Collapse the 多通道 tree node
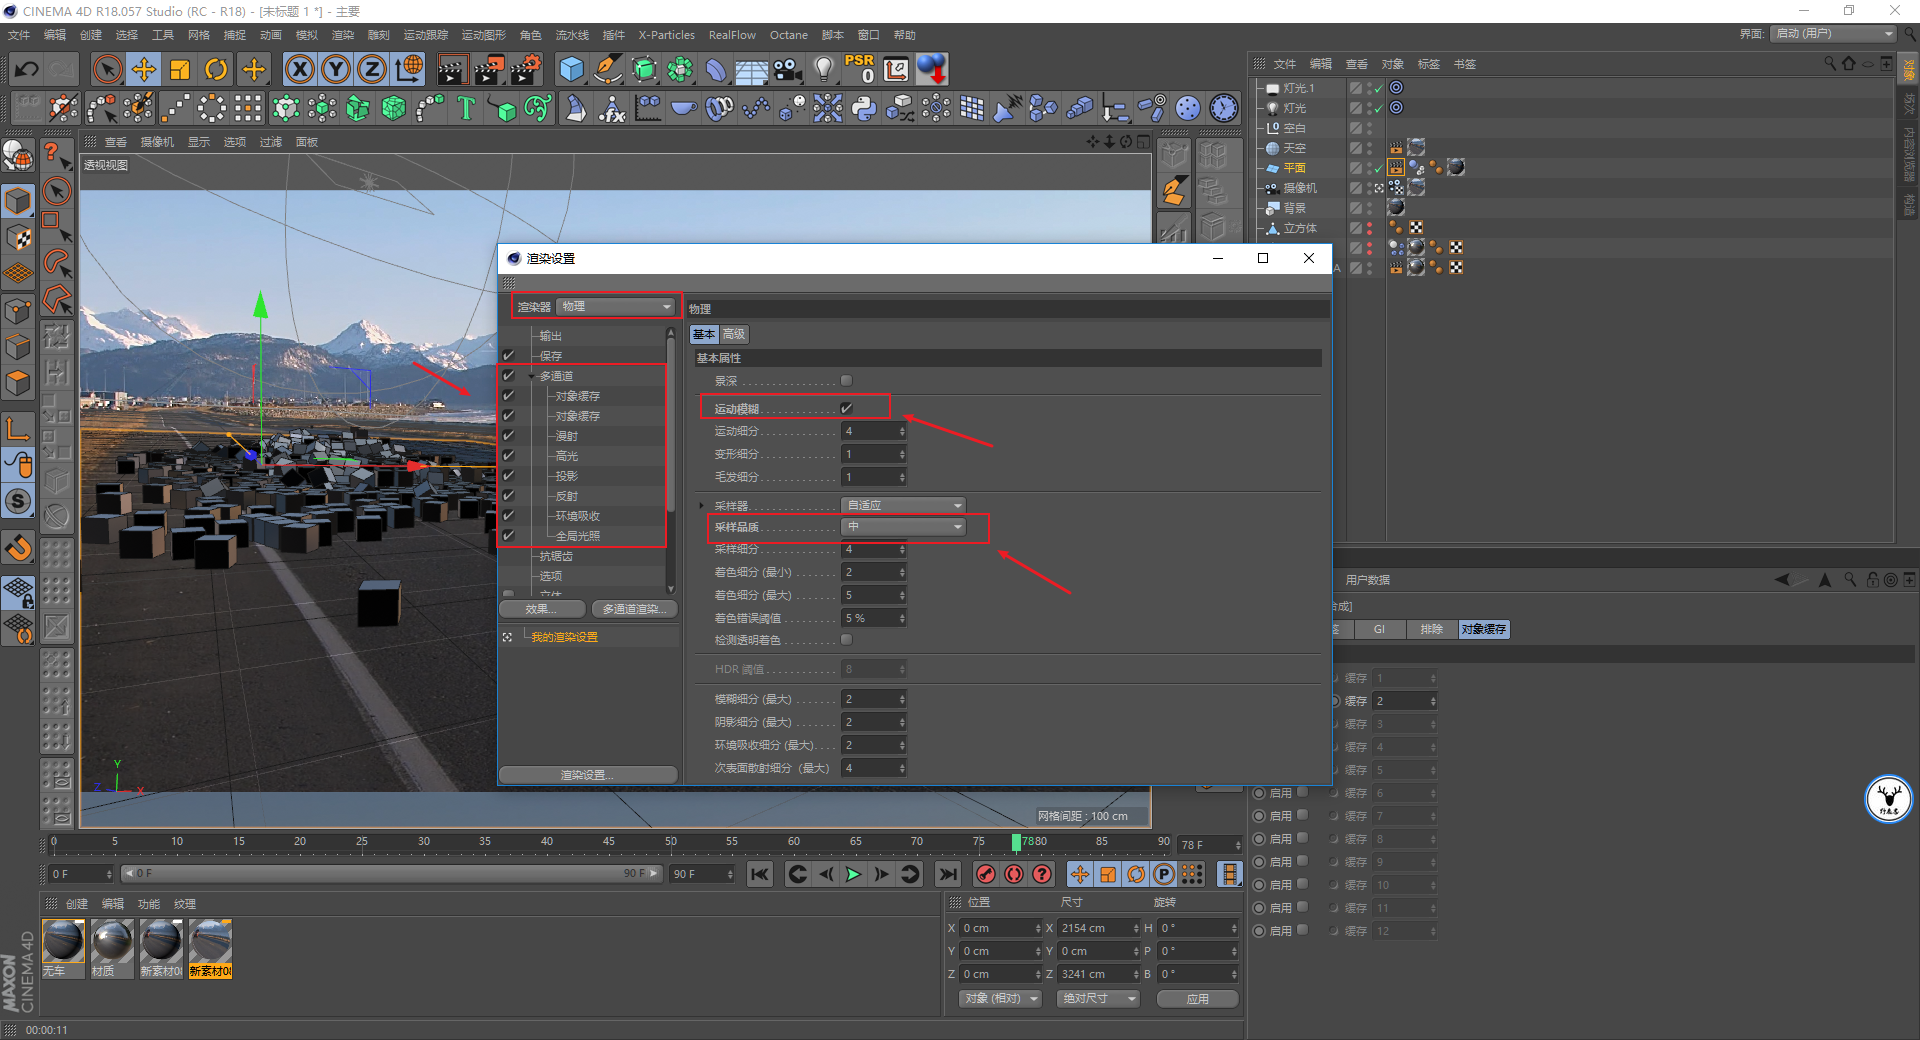Screen dimensions: 1920x1040 click(x=531, y=376)
